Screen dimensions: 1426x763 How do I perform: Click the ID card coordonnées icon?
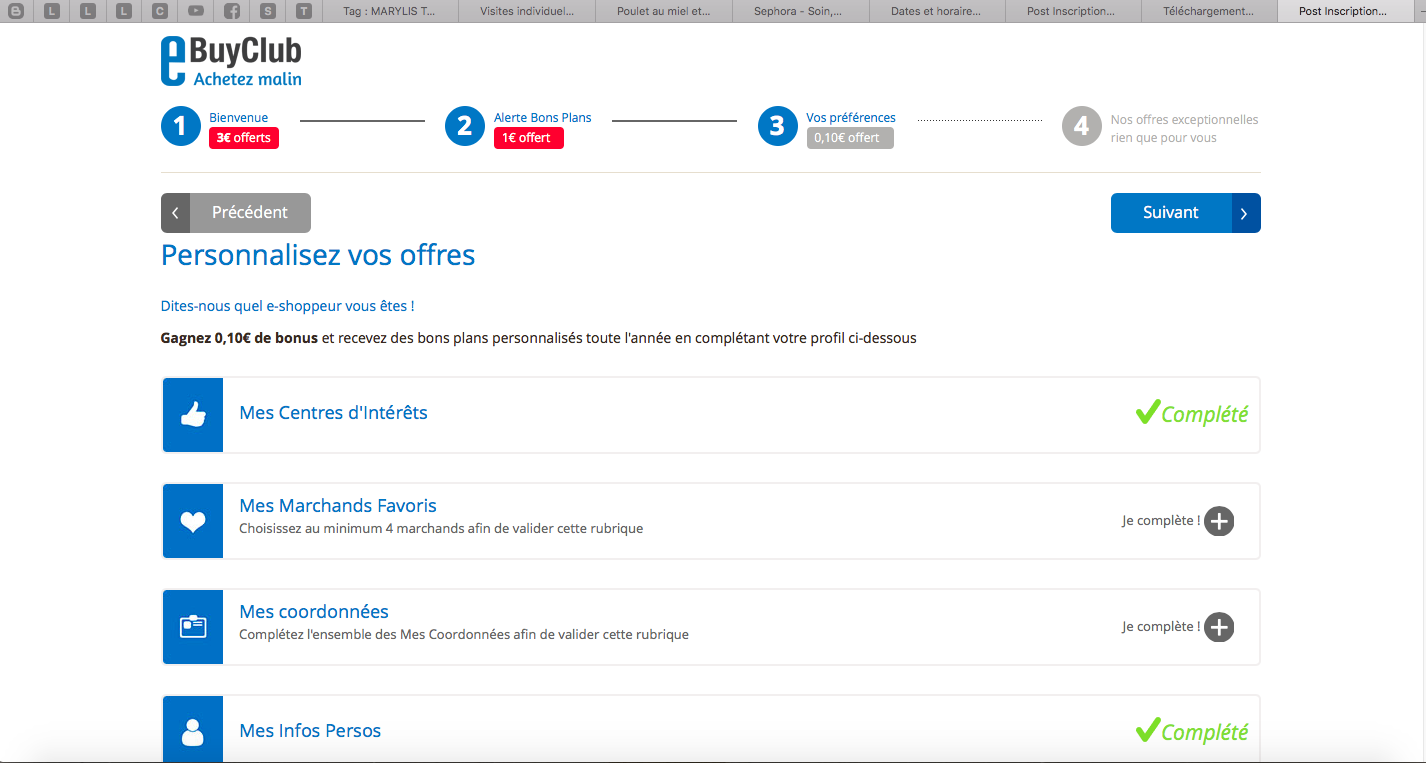pyautogui.click(x=193, y=627)
